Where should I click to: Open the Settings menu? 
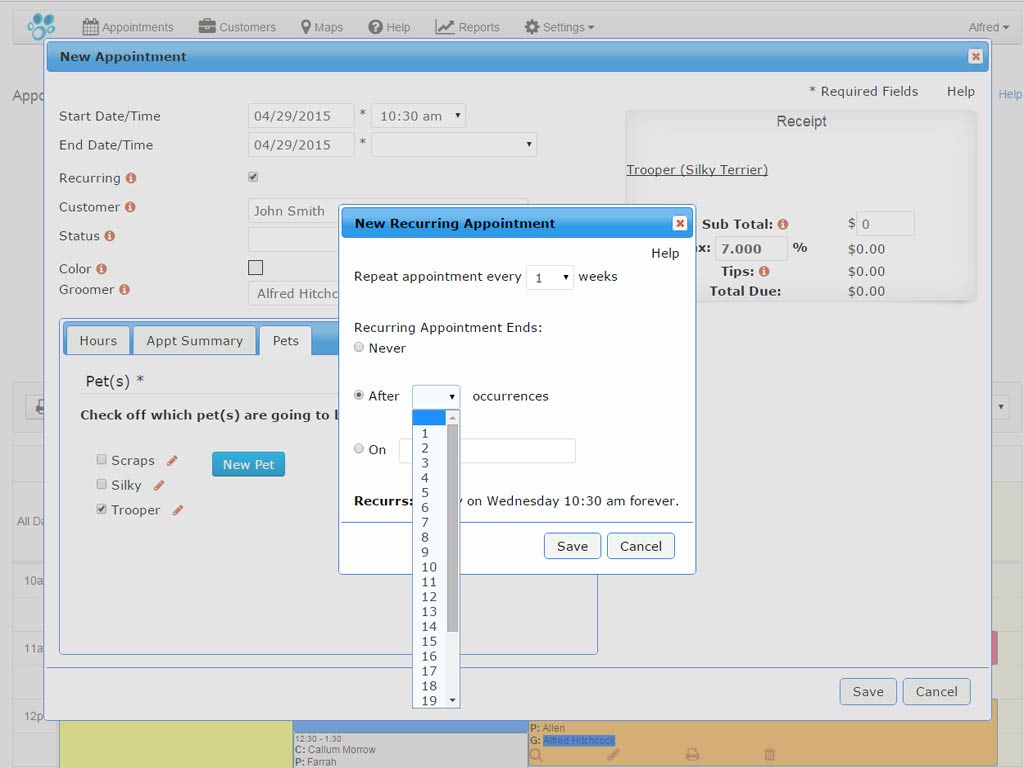tap(559, 27)
